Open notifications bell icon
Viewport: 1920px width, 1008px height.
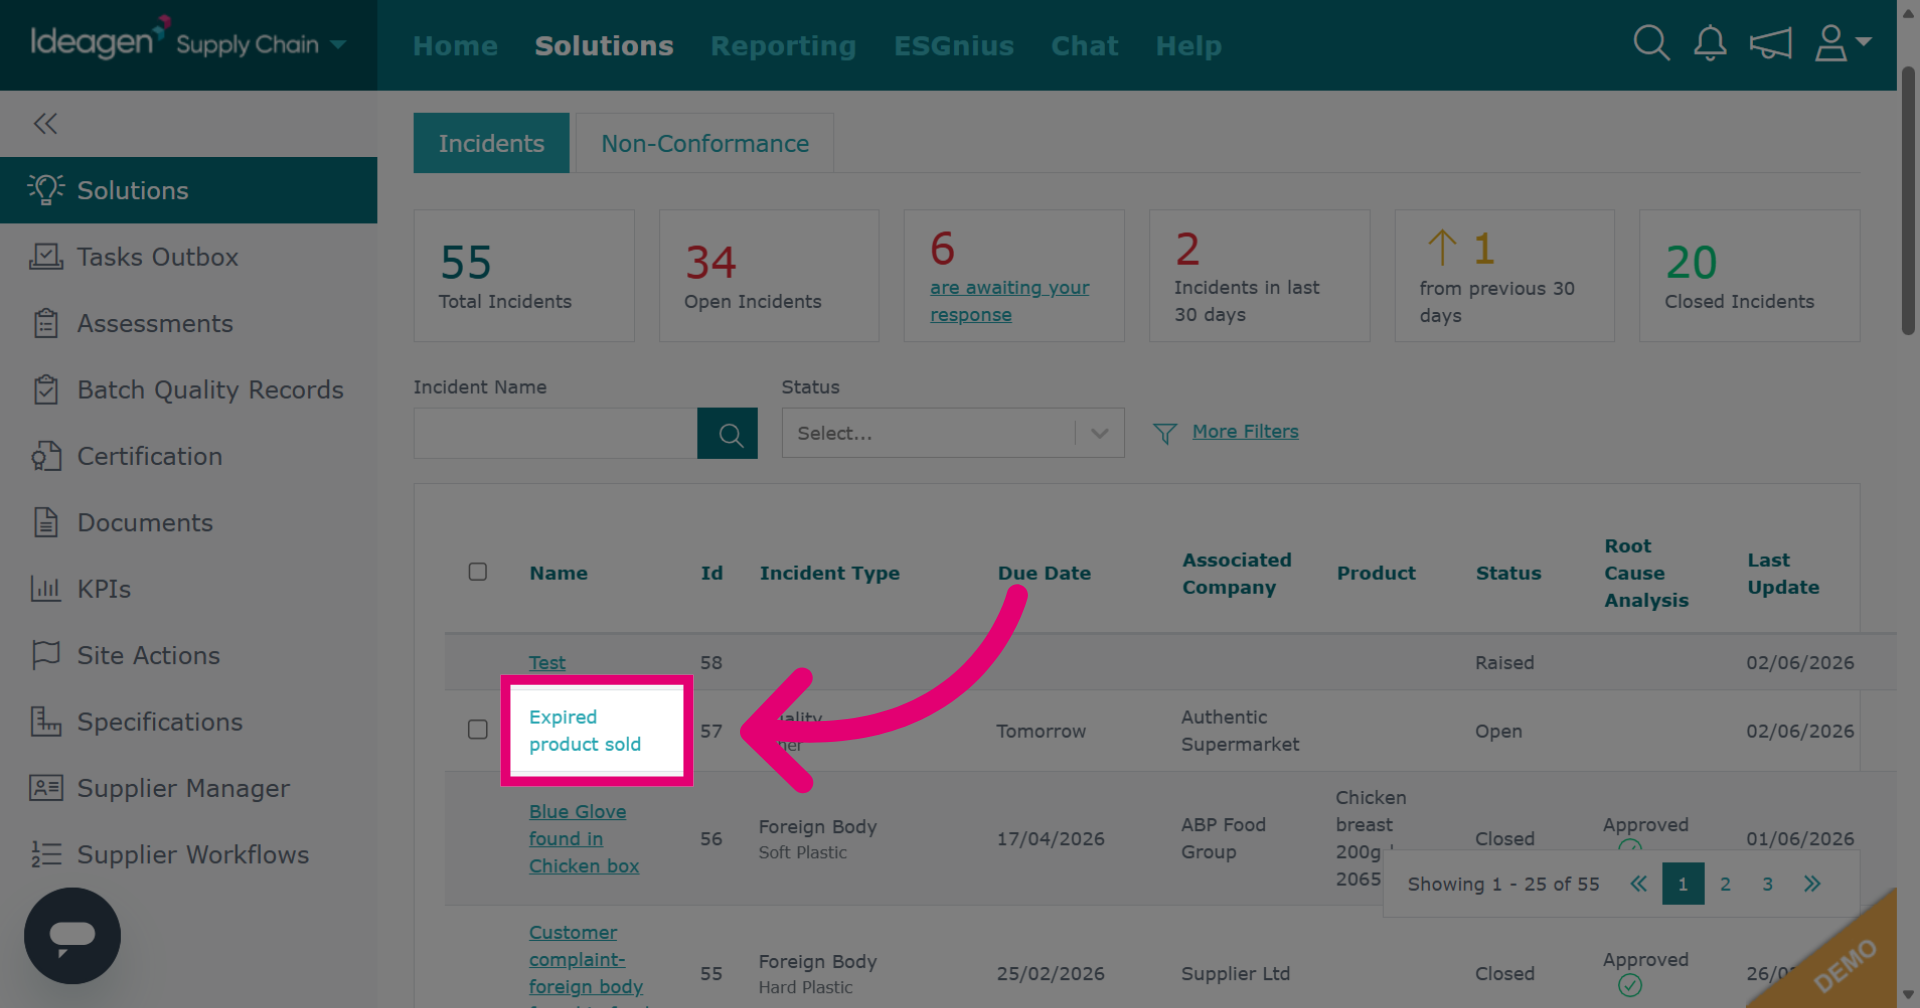1710,43
